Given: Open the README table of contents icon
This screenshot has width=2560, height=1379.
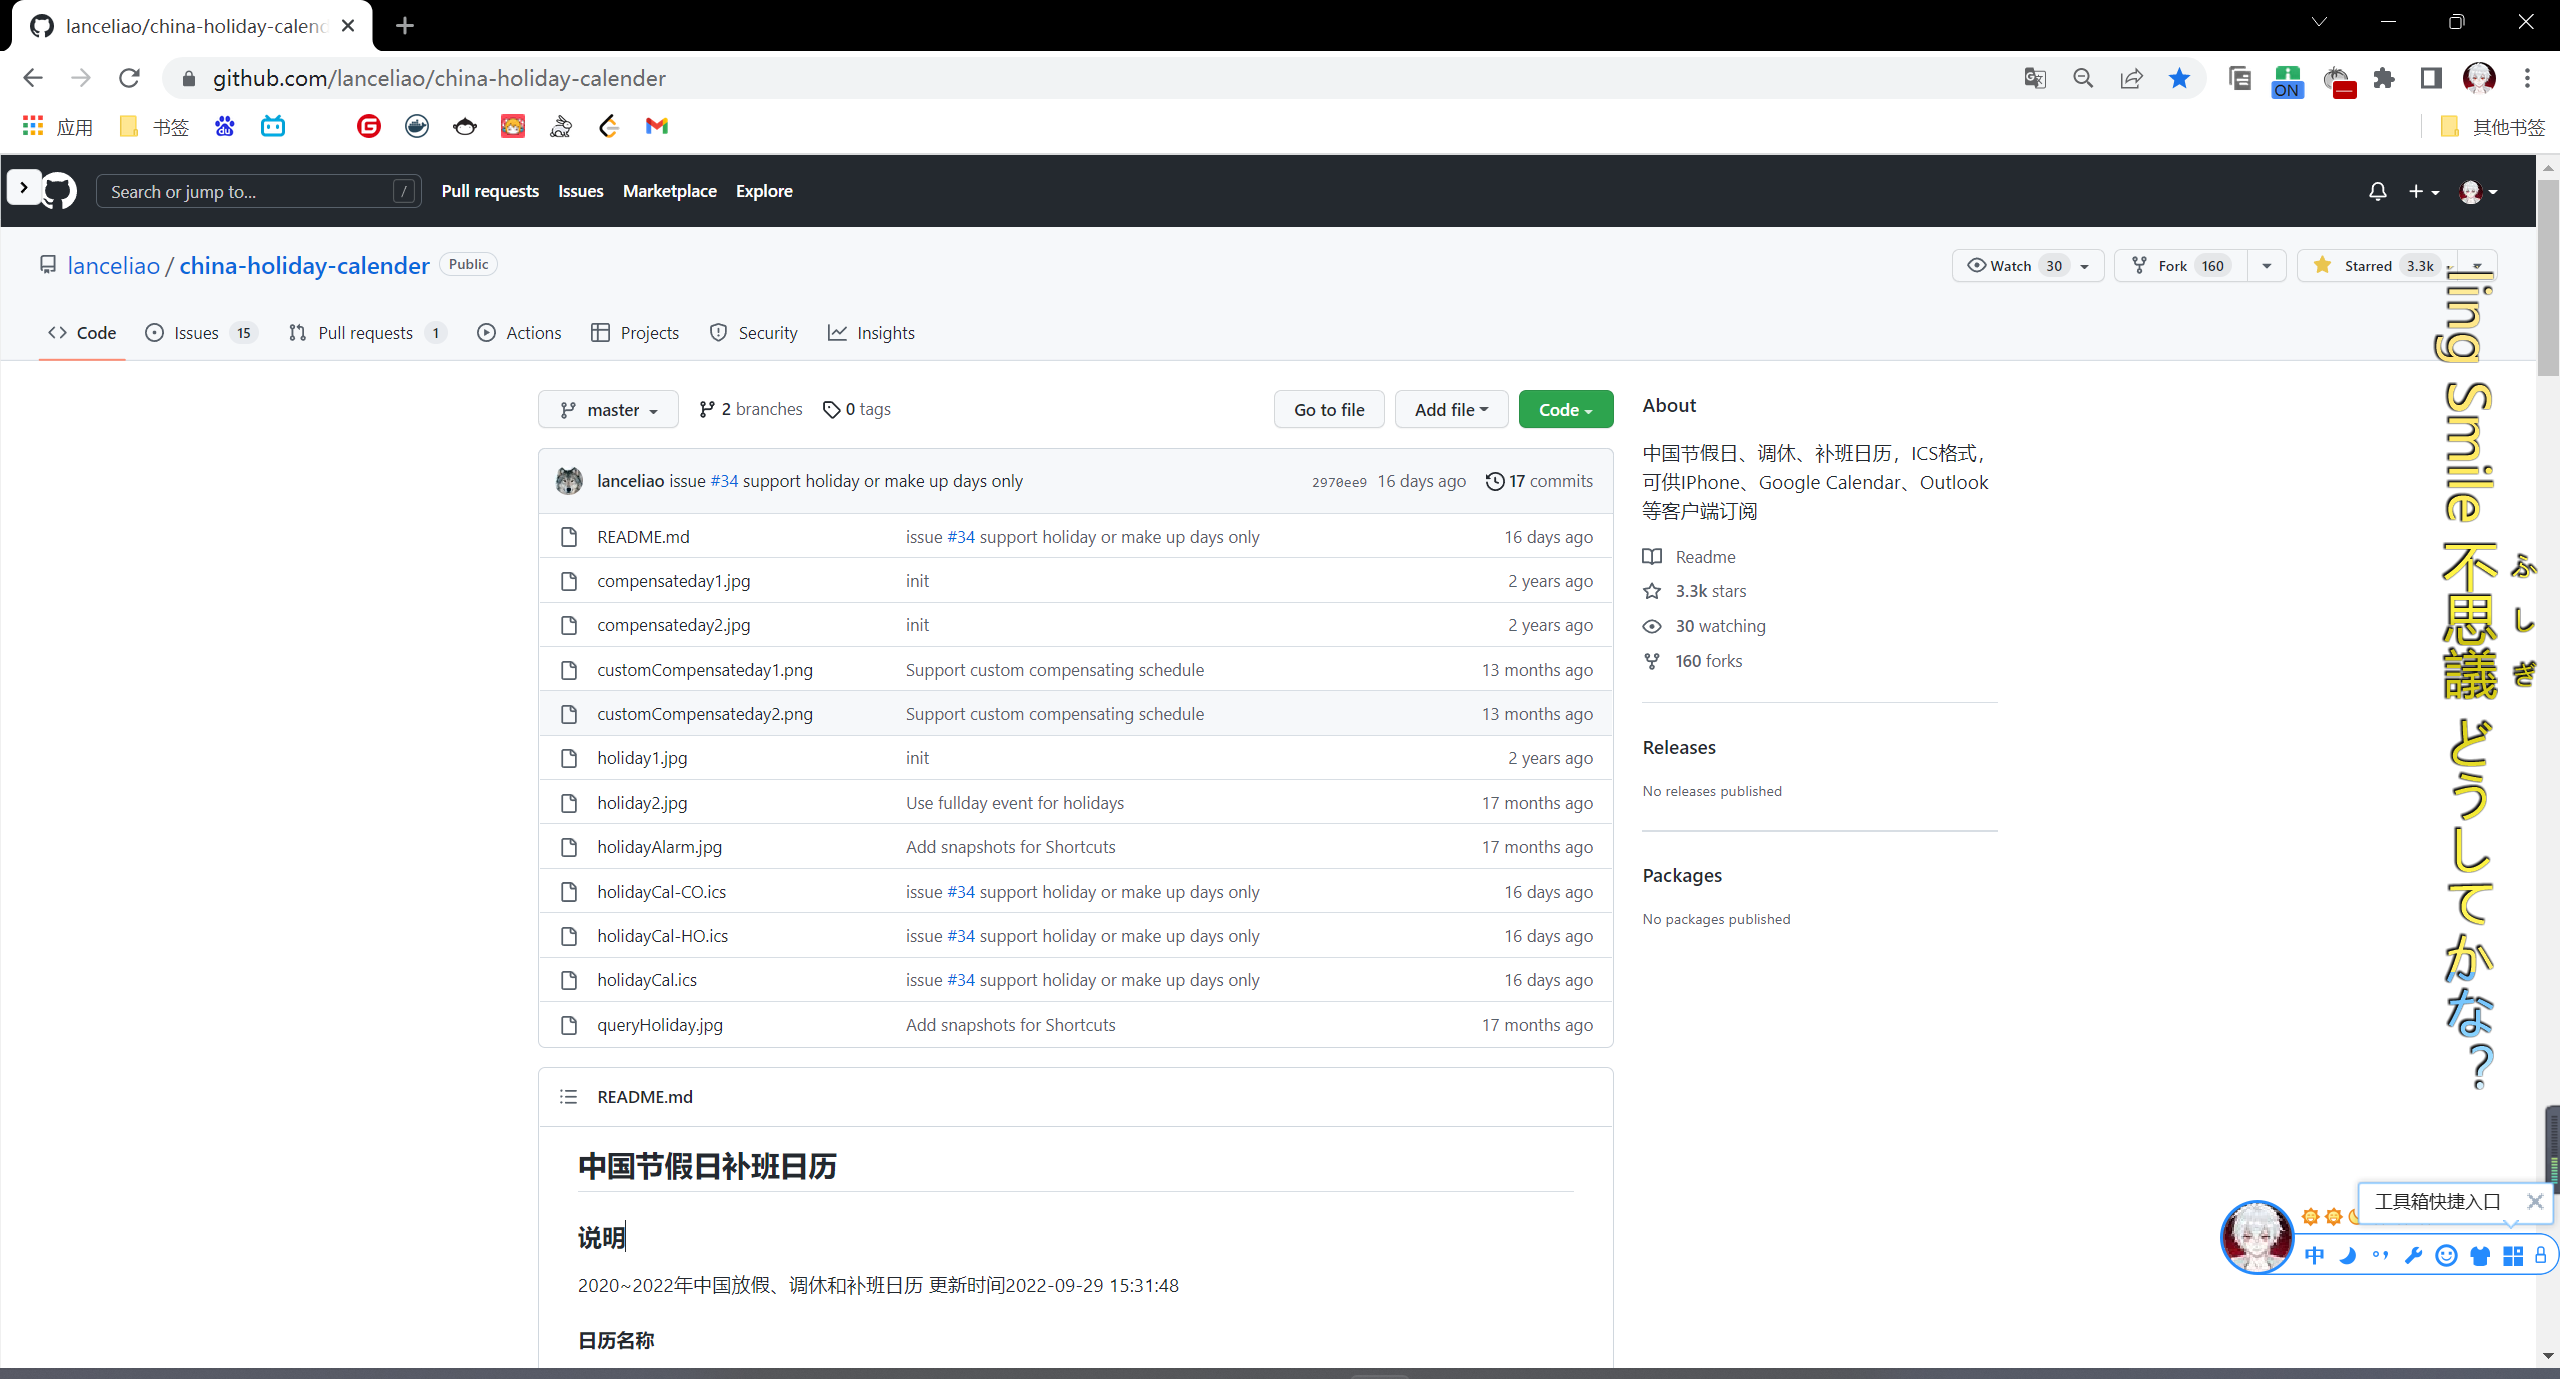Looking at the screenshot, I should coord(568,1097).
